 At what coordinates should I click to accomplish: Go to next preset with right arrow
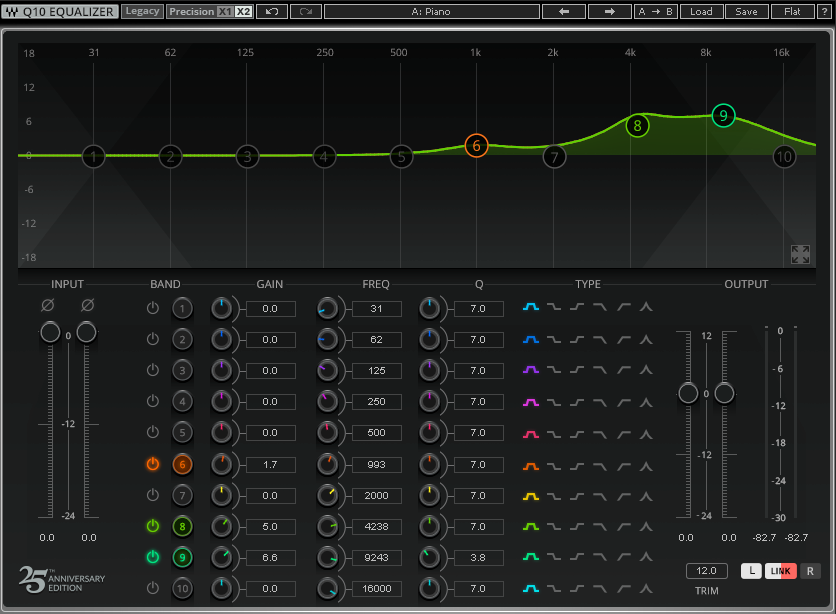(x=609, y=11)
